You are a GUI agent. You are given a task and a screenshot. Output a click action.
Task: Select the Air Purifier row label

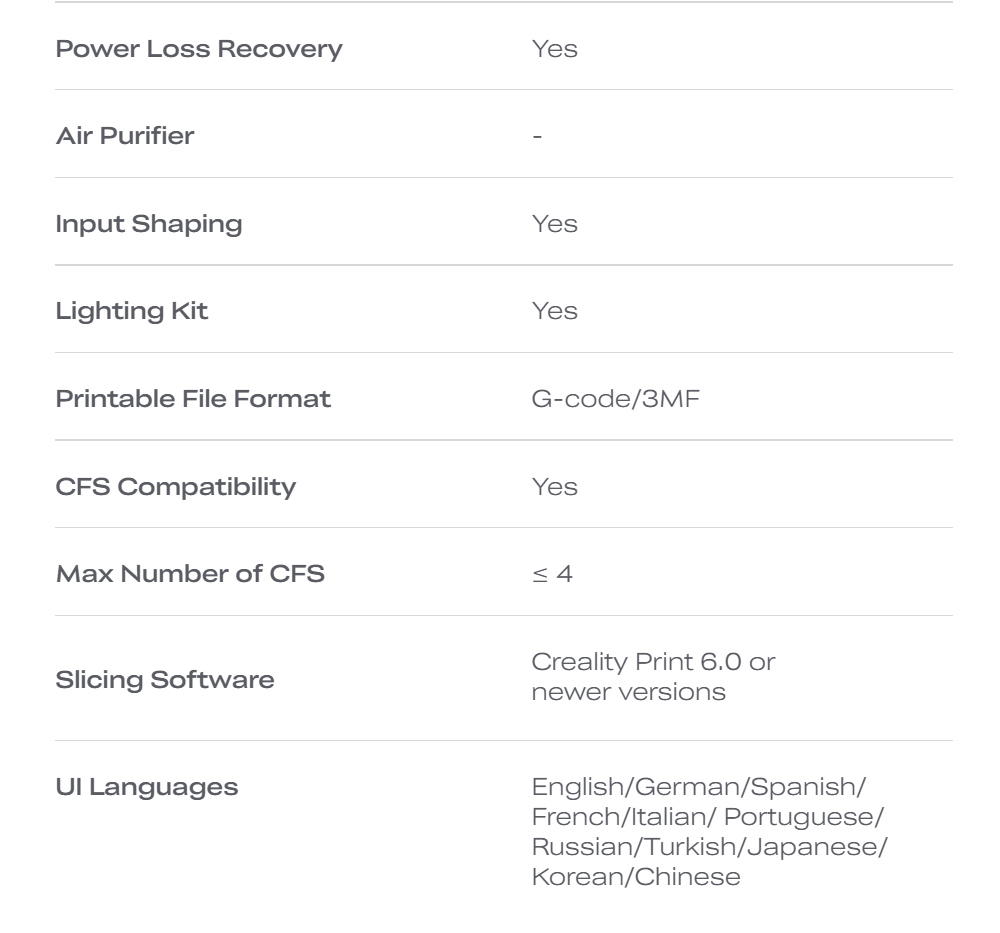click(125, 136)
